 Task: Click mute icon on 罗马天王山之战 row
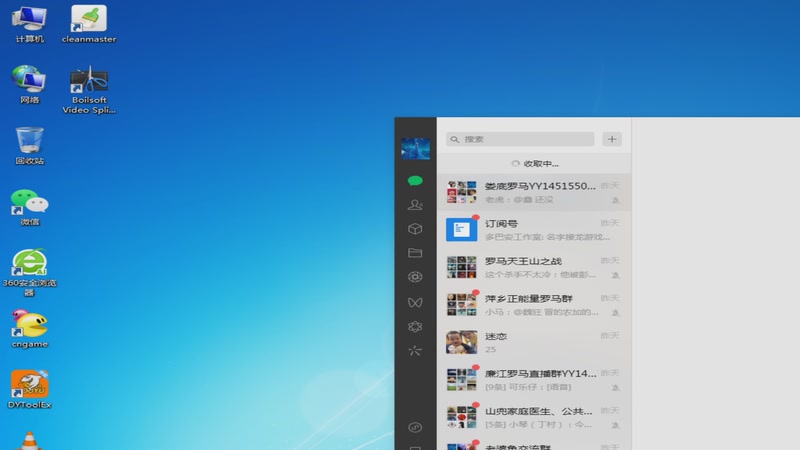point(616,275)
